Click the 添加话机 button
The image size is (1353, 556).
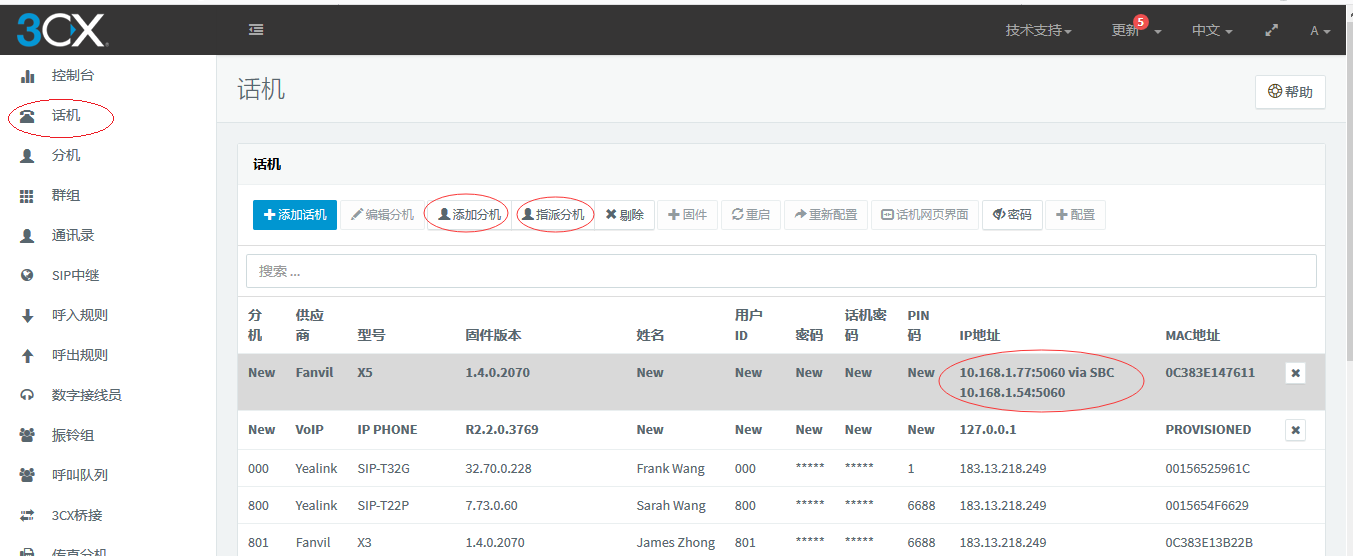pos(295,215)
